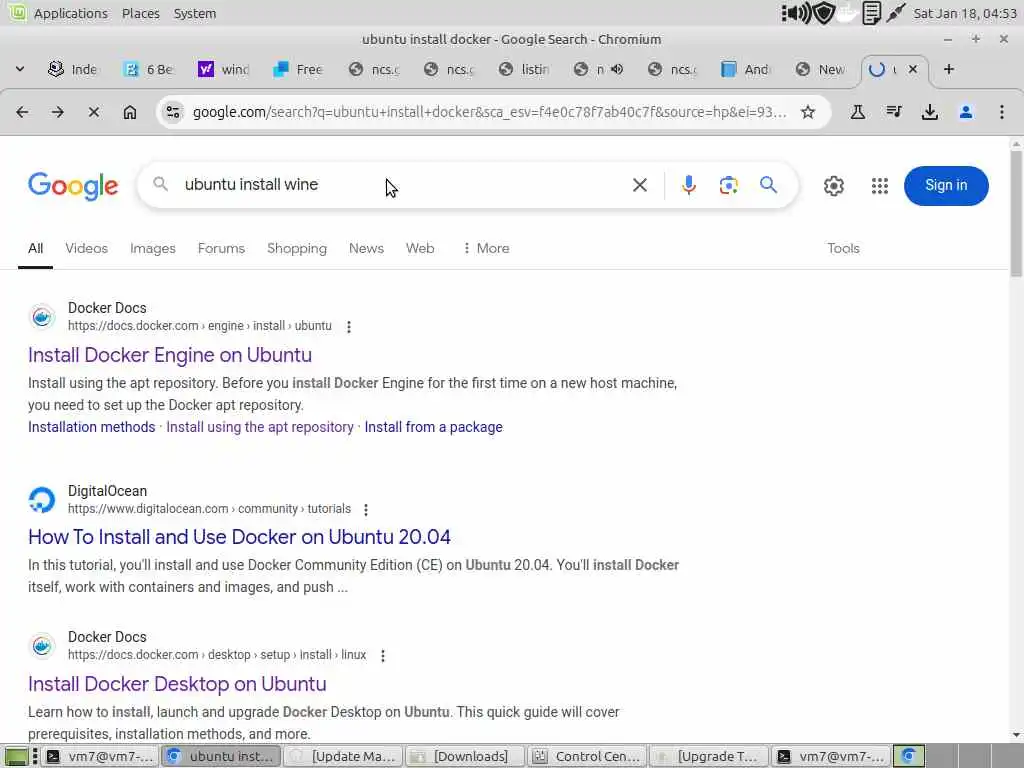Select the All results tab

point(35,248)
